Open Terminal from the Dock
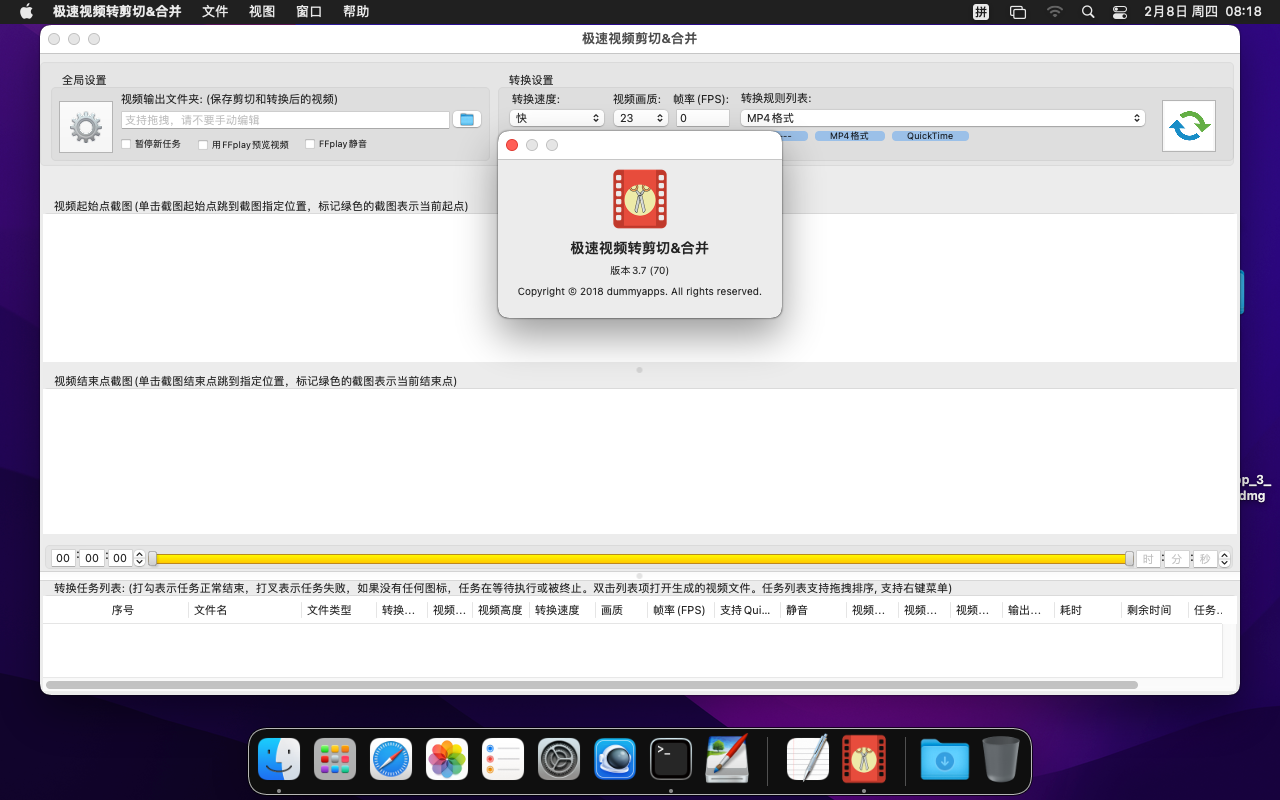1280x800 pixels. click(x=671, y=759)
